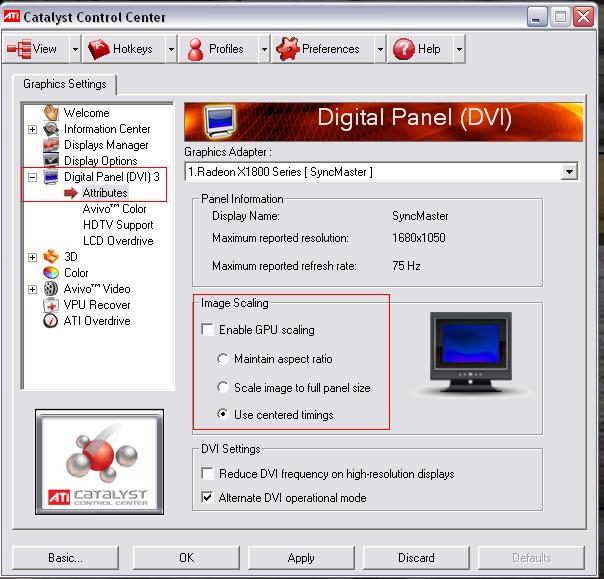Select Use centered timings radio button
The image size is (604, 579).
click(223, 415)
